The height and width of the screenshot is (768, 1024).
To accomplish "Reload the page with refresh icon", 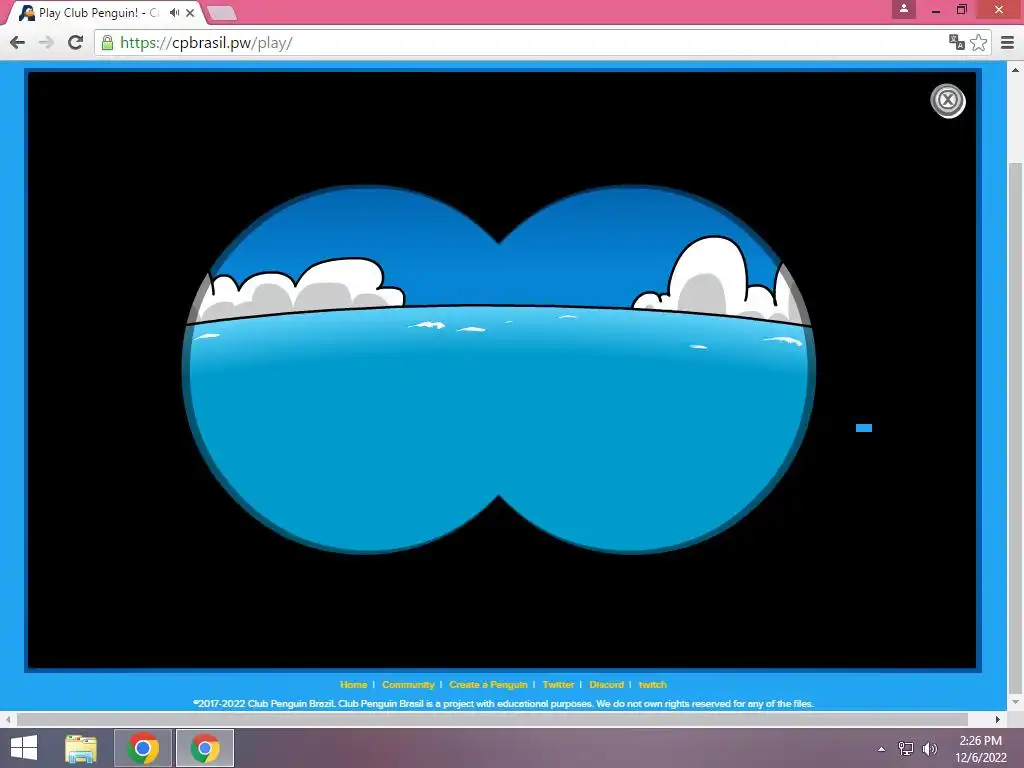I will coord(76,42).
